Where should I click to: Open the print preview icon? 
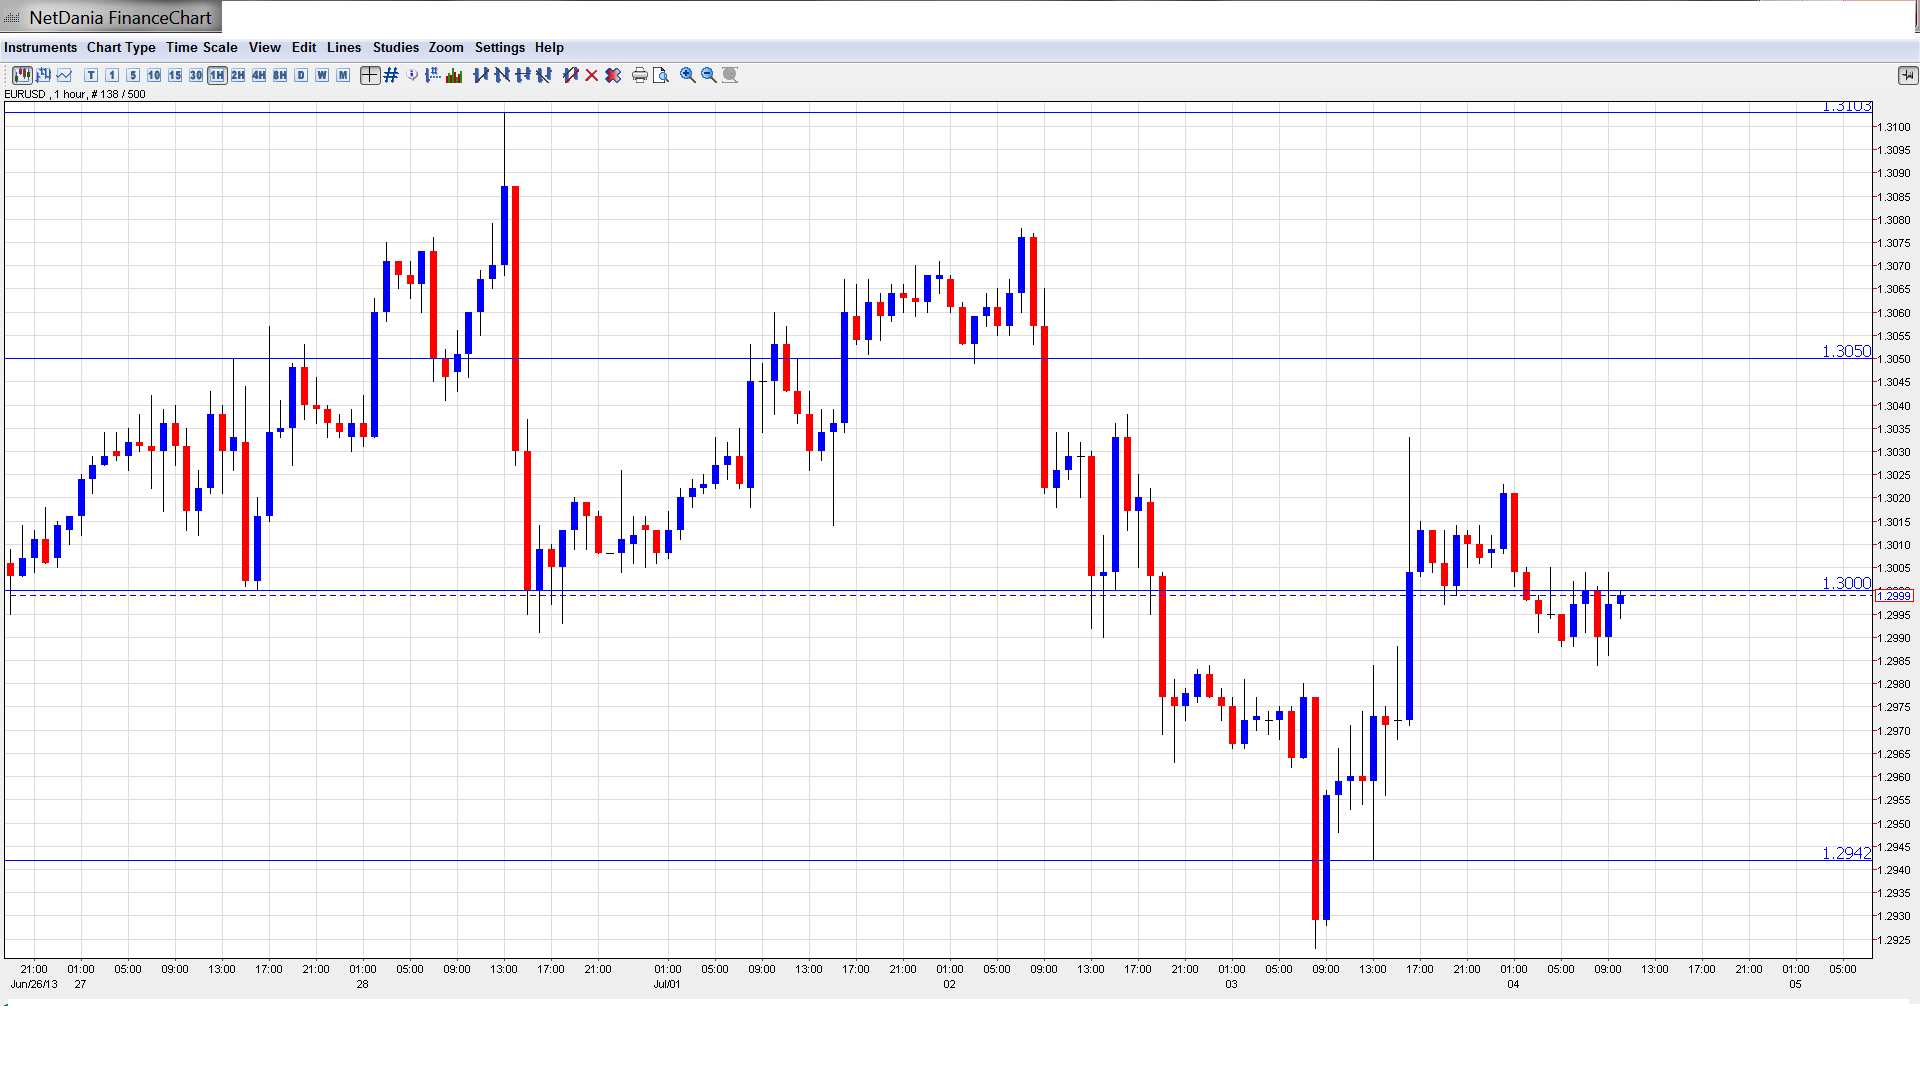point(661,75)
